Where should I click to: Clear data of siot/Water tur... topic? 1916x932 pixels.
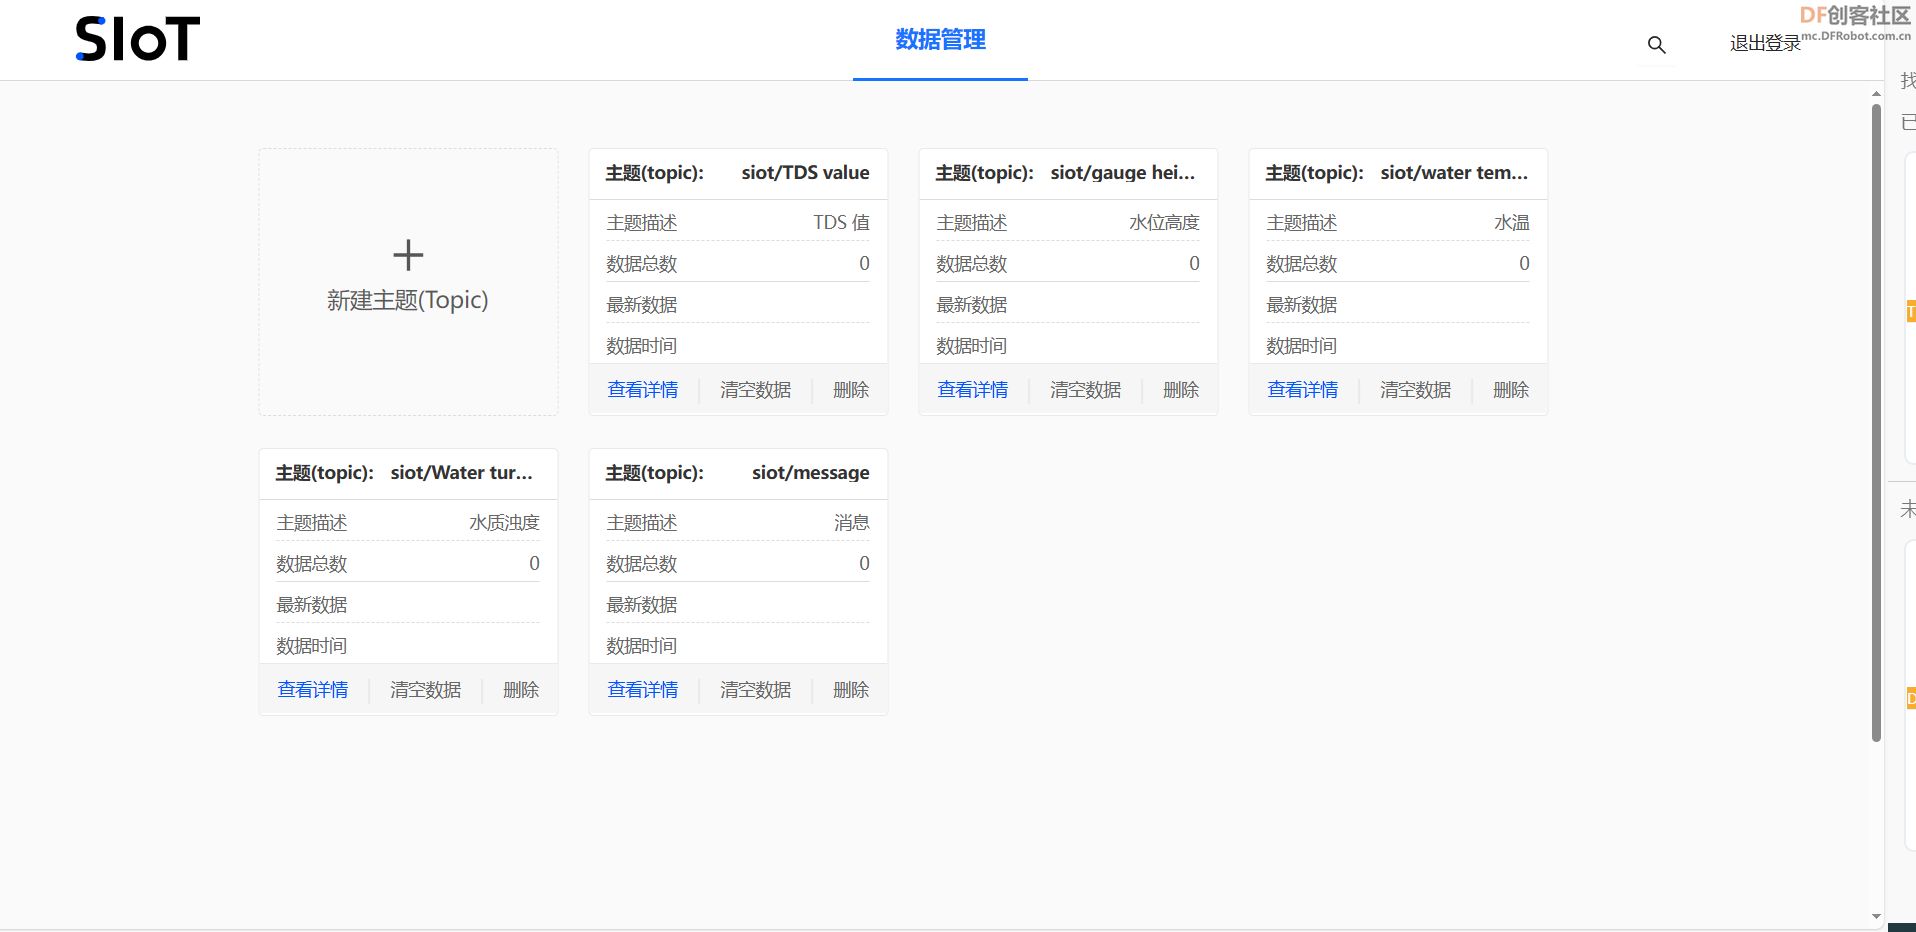(426, 690)
